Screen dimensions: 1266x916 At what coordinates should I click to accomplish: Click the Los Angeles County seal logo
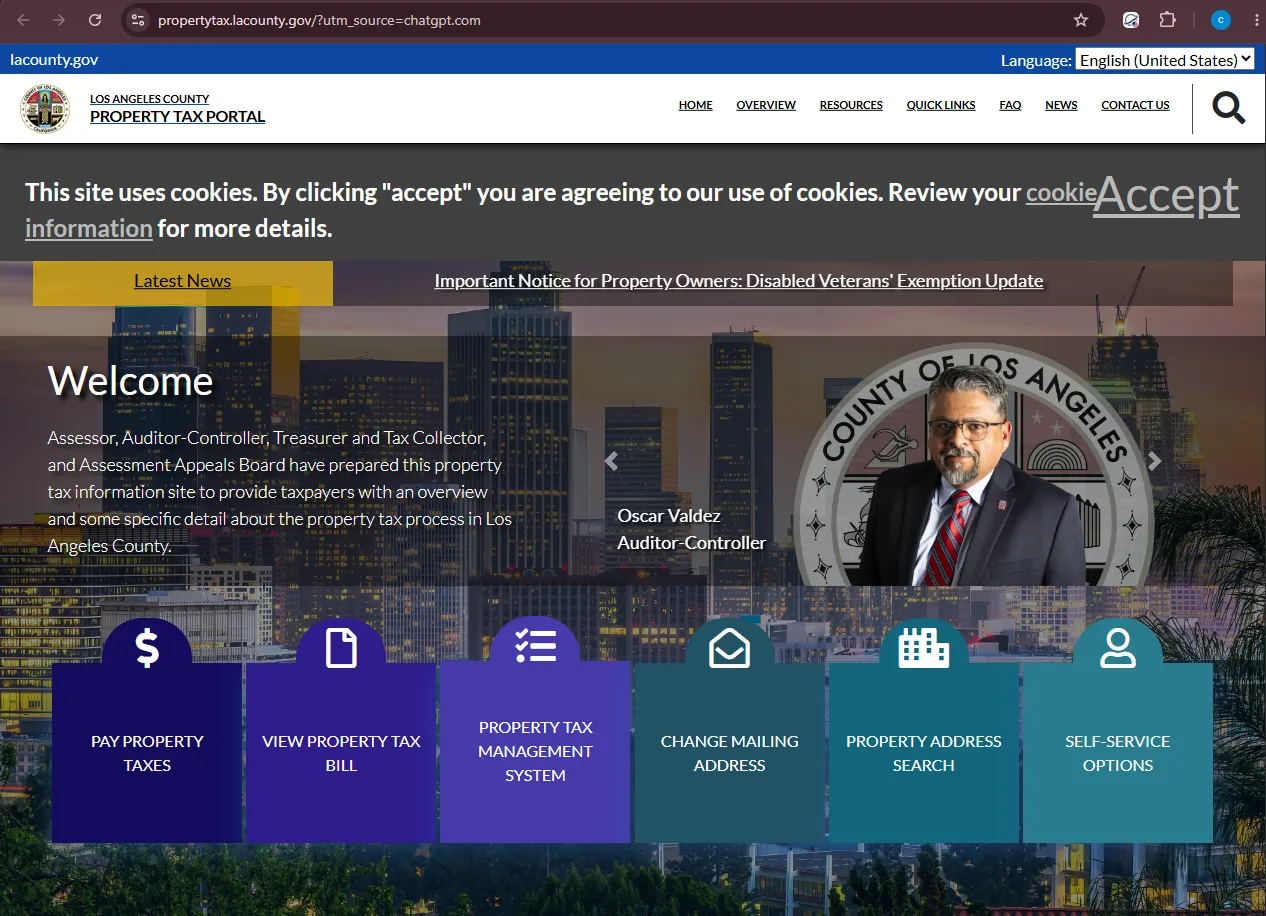(x=45, y=108)
